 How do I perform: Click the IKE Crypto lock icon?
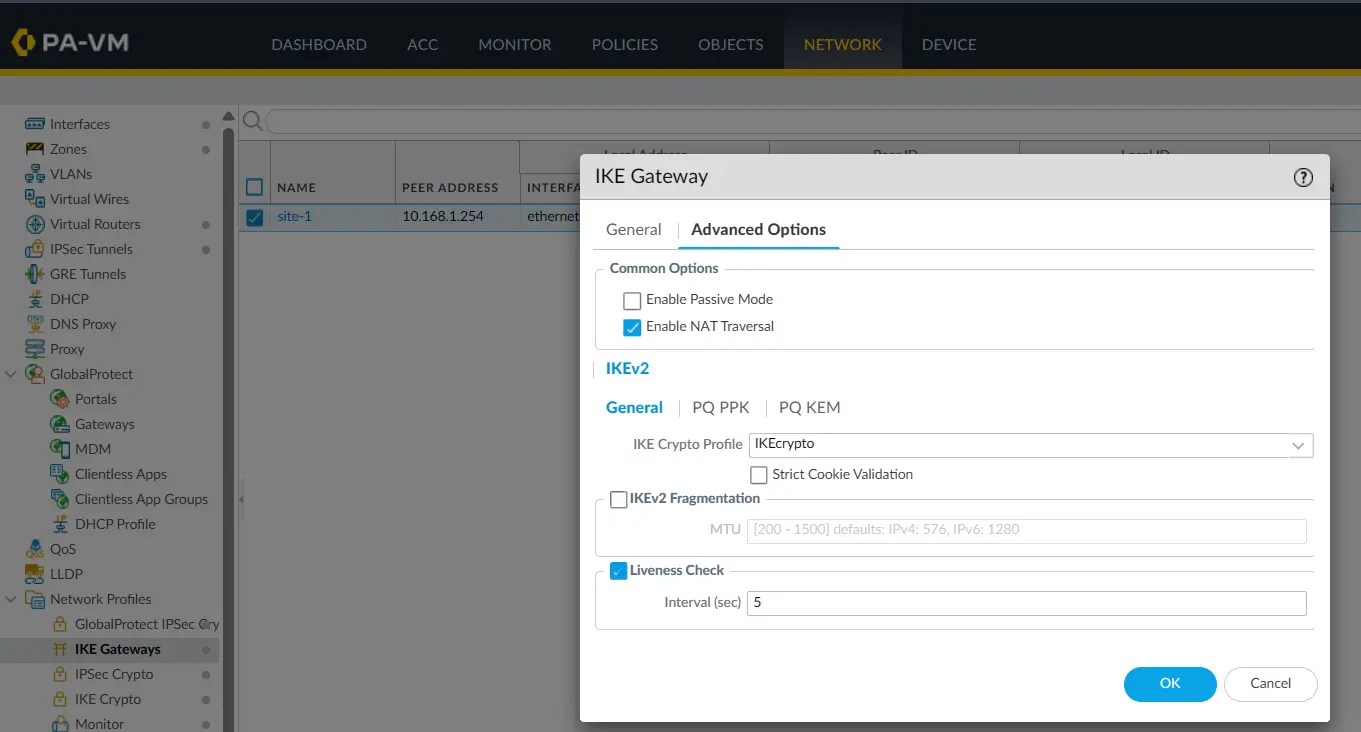pos(60,699)
